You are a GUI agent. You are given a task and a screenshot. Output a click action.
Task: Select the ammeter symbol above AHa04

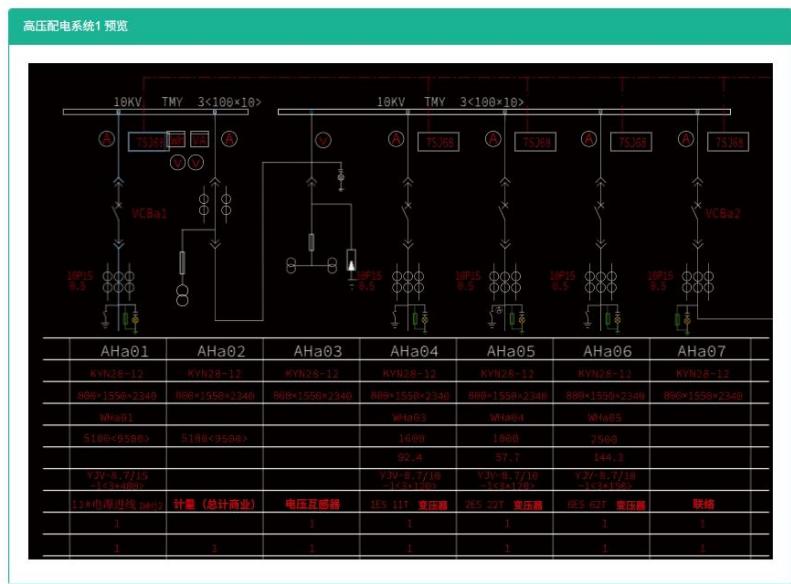pos(396,139)
